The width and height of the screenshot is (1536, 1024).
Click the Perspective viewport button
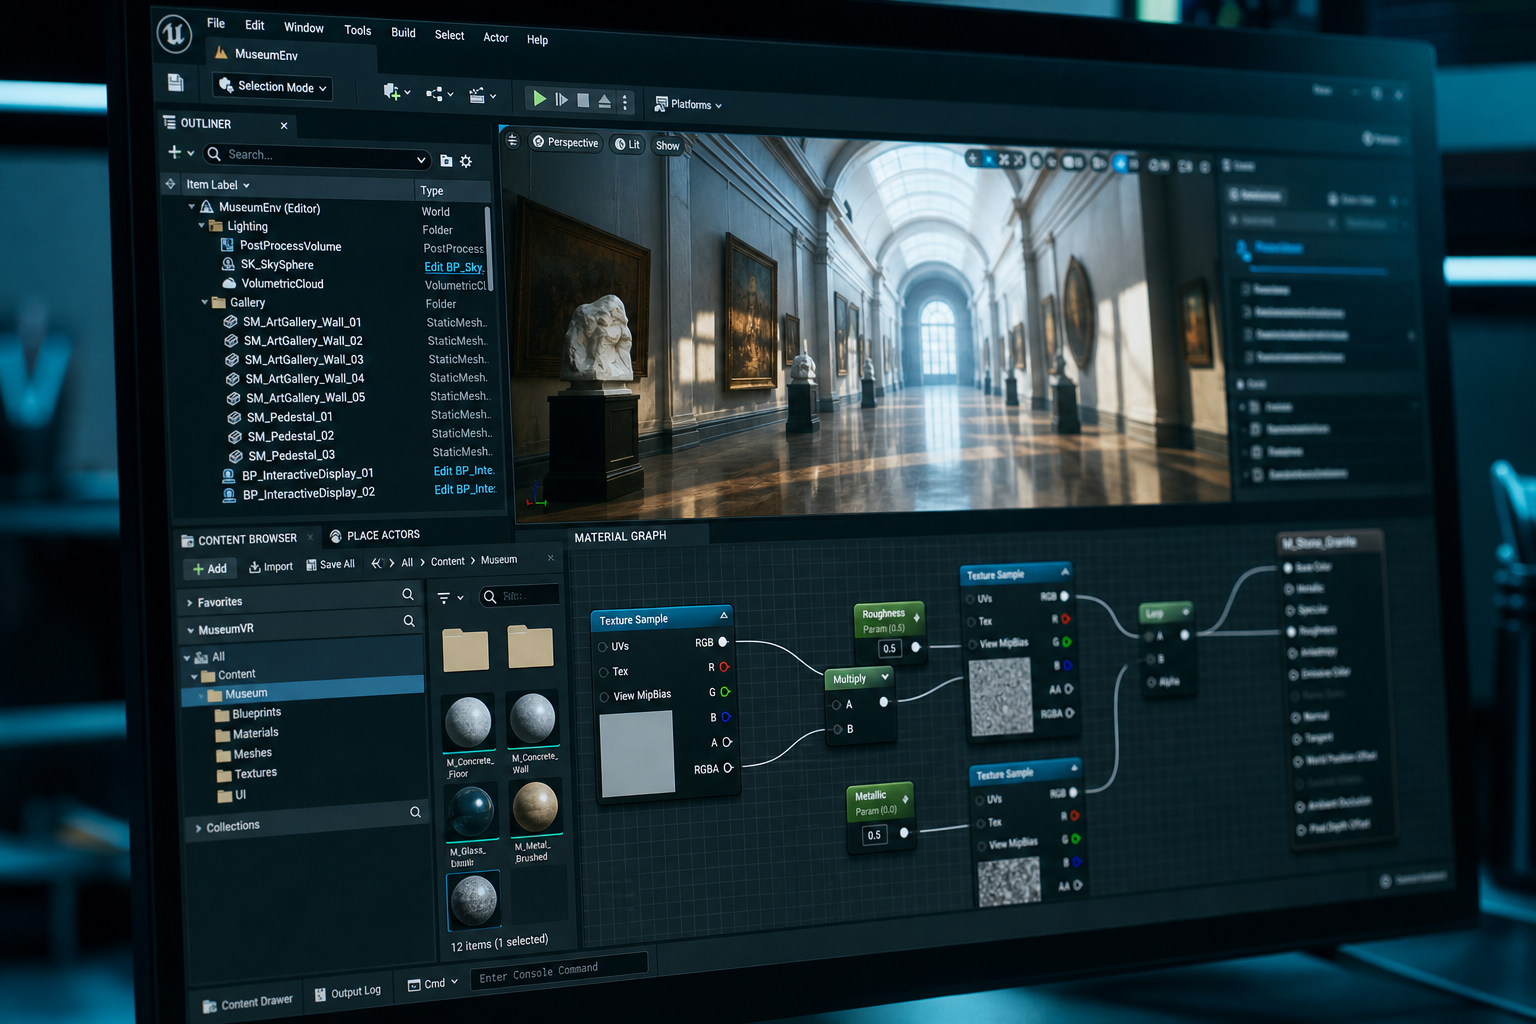coord(566,143)
